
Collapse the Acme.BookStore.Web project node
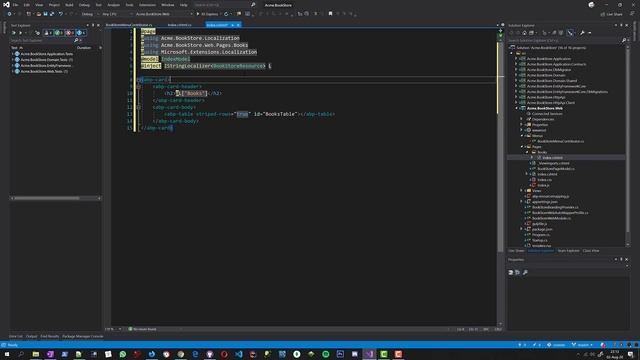[516, 108]
